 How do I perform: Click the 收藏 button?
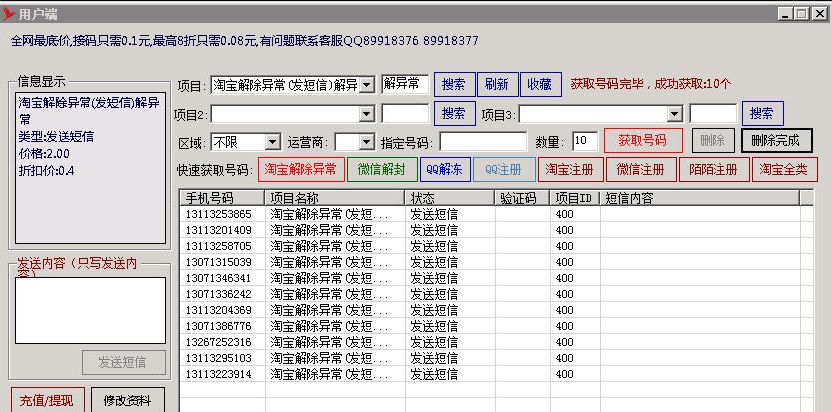click(540, 84)
